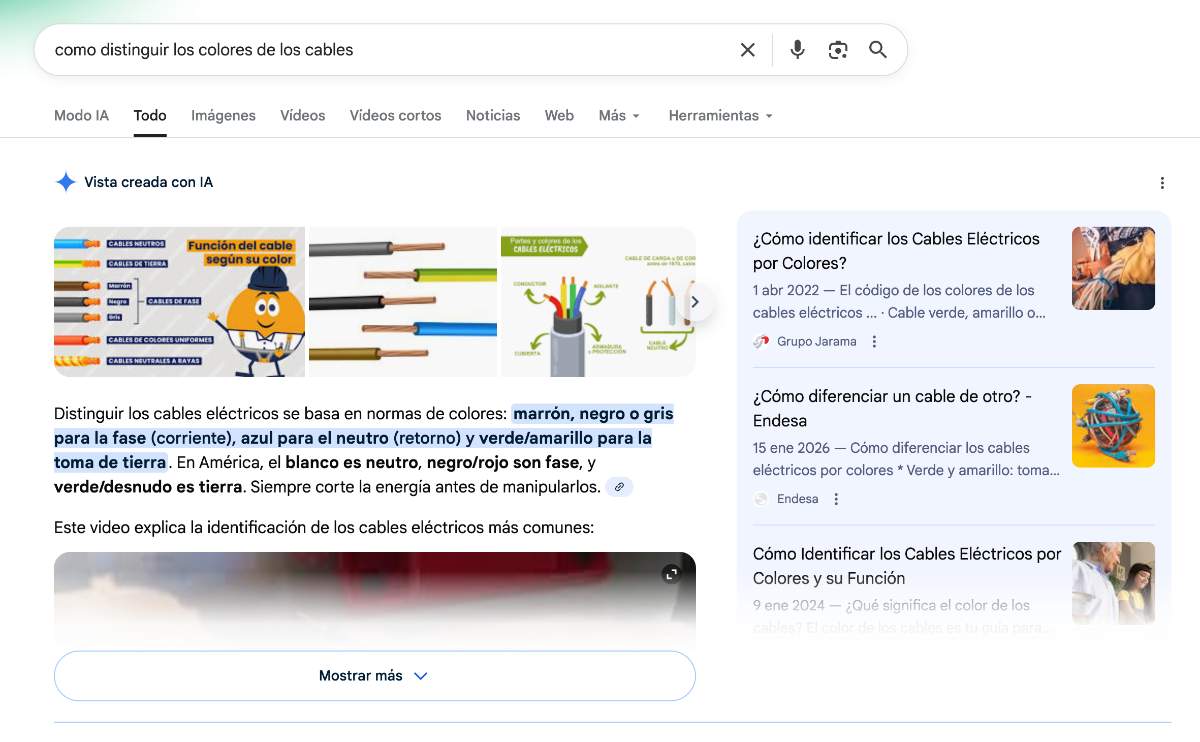This screenshot has width=1200, height=742.
Task: Click the fullscreen expand icon on the video thumbnail
Action: 672,573
